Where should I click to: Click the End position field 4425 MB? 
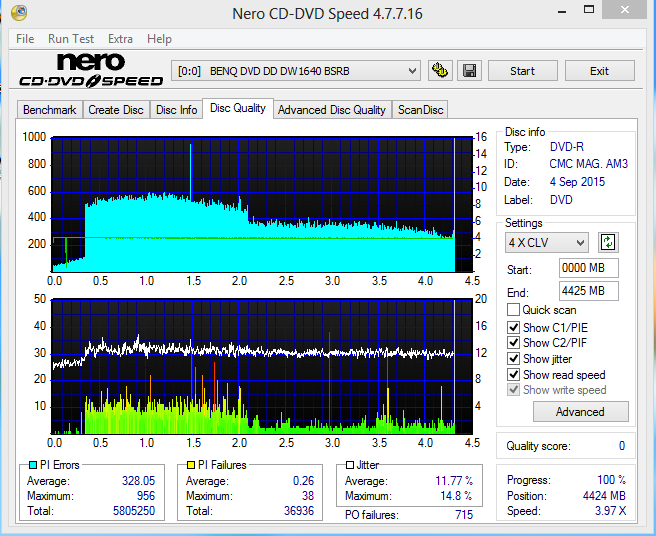point(589,291)
